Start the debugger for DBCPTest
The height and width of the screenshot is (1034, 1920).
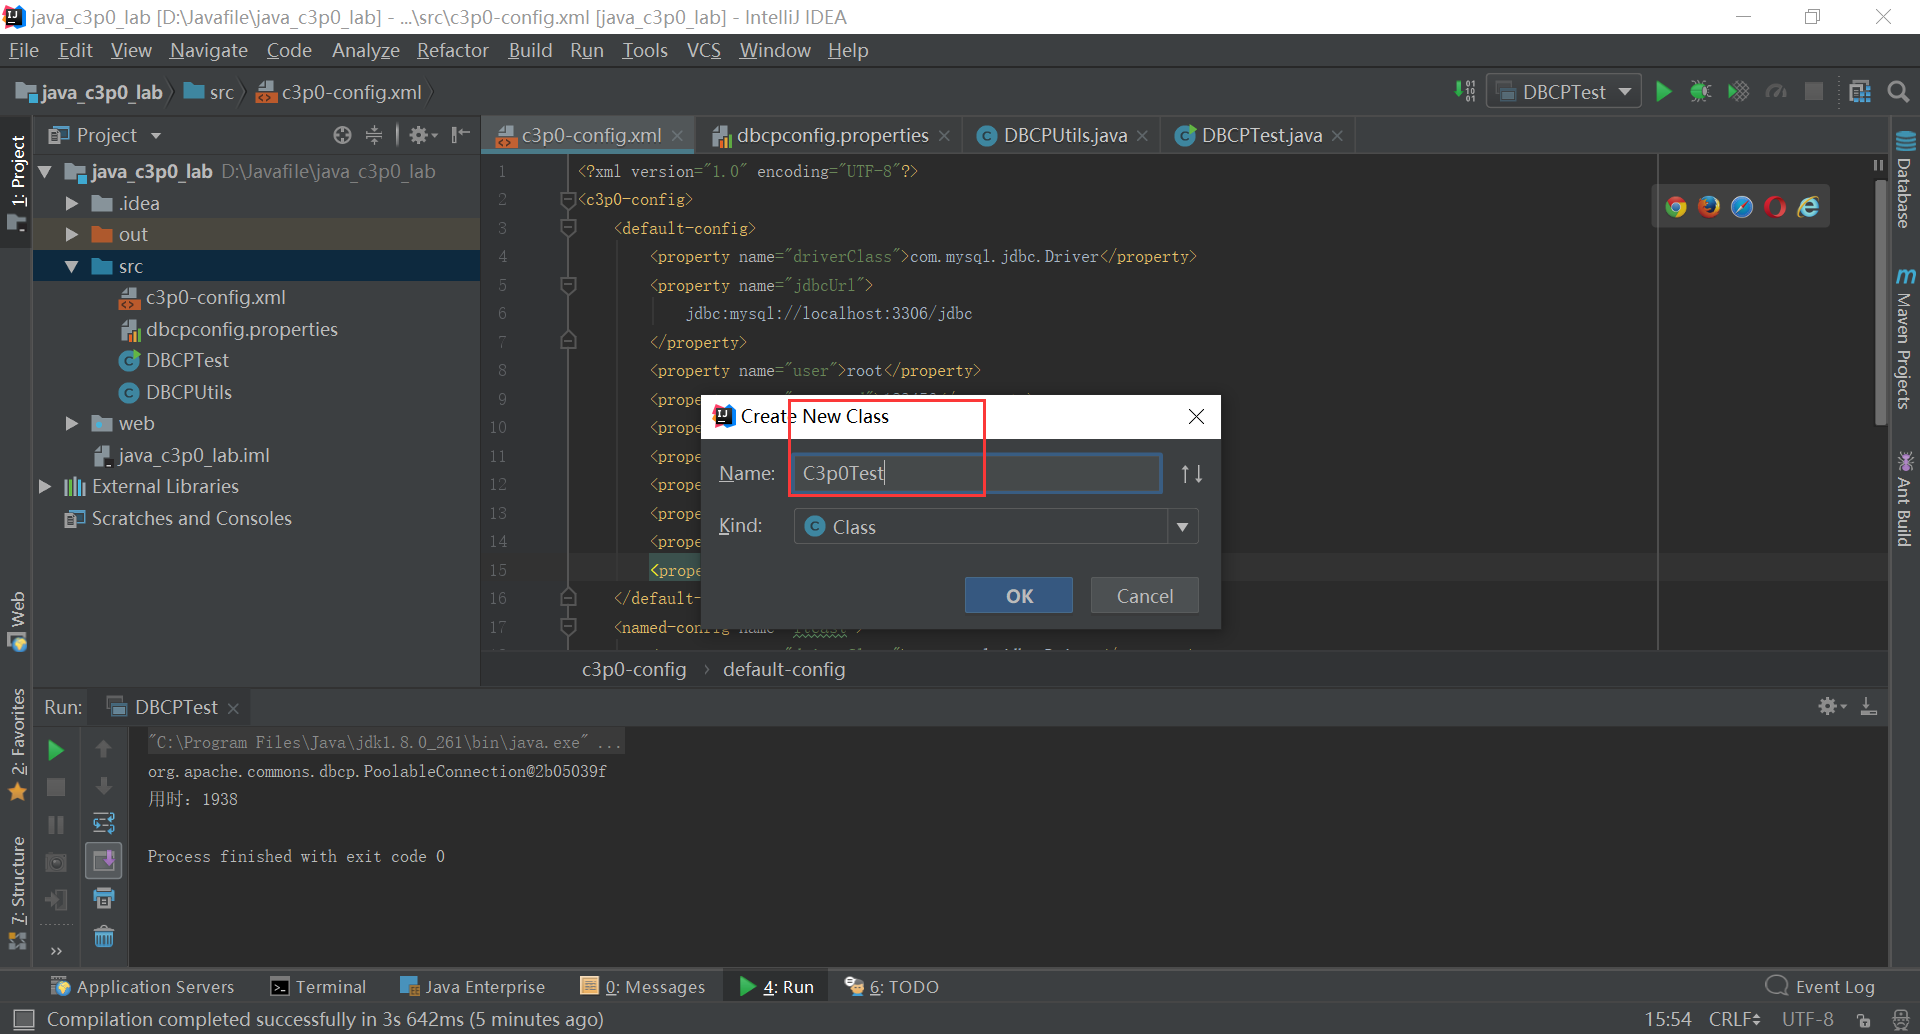tap(1701, 91)
